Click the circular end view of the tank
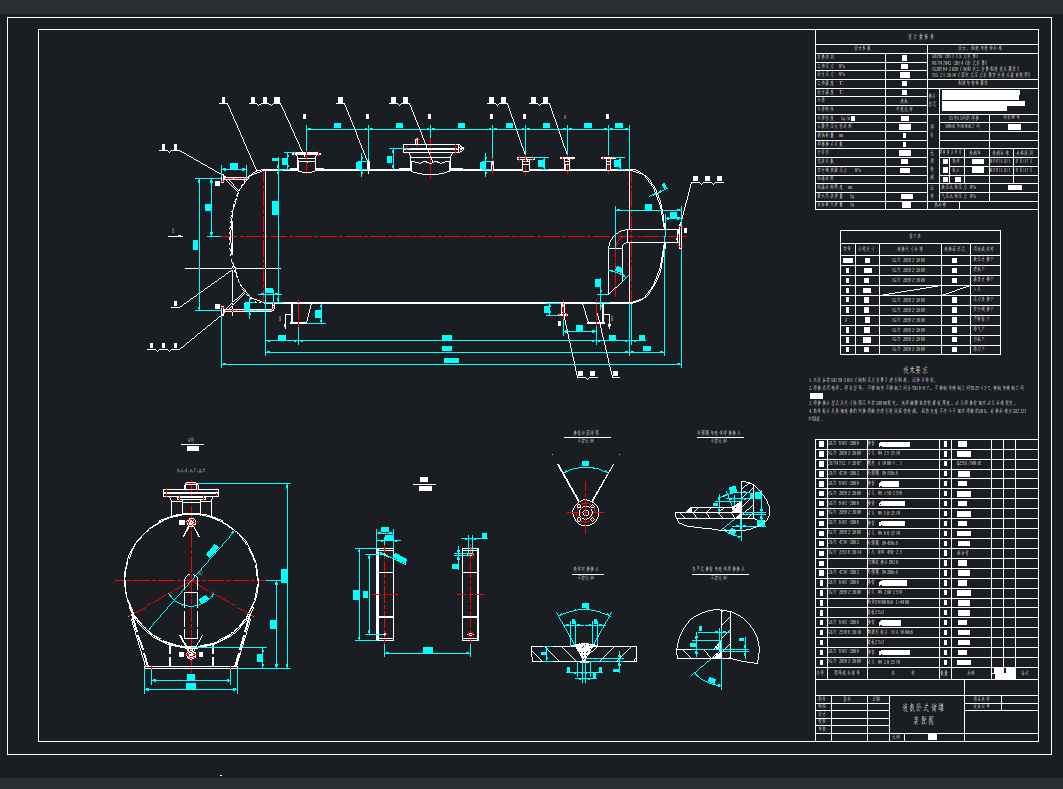The width and height of the screenshot is (1063, 789). (191, 580)
